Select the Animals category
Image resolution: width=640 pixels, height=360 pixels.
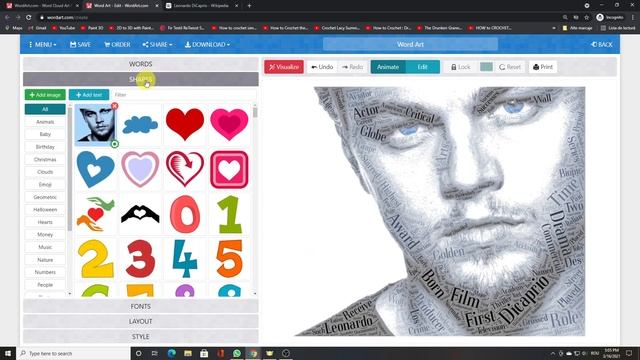coord(45,122)
